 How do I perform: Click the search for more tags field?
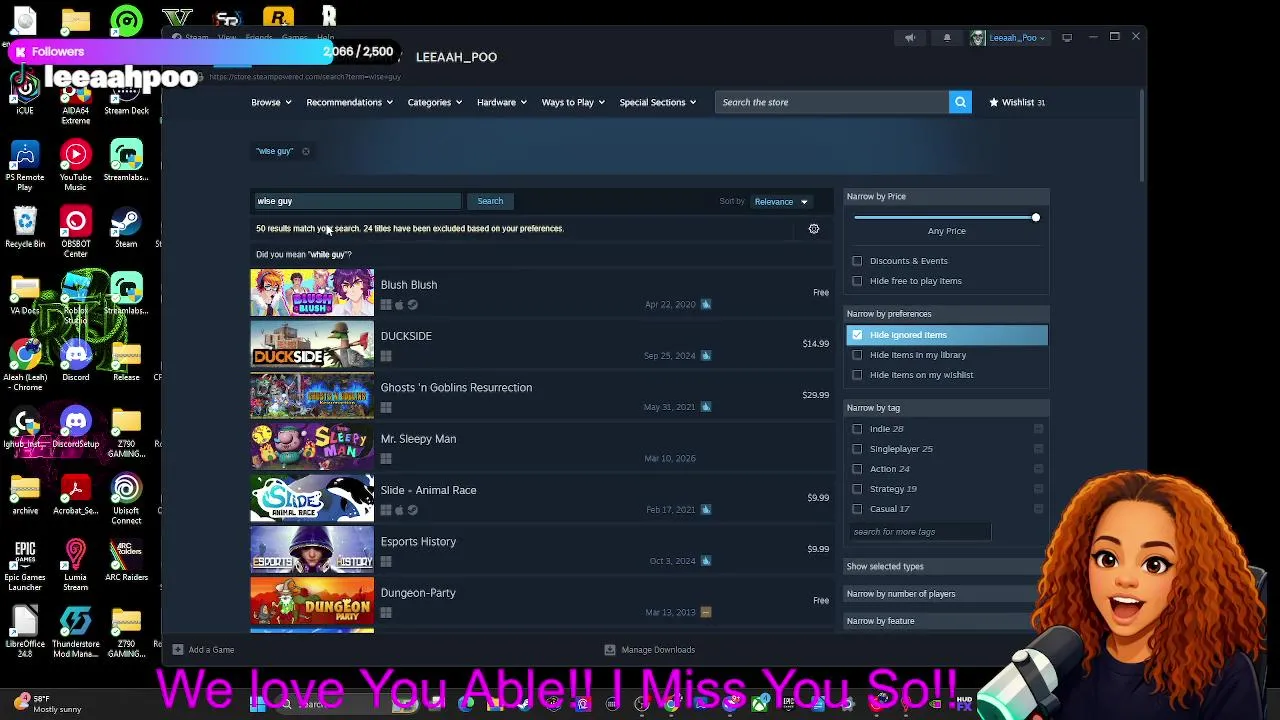coord(920,532)
